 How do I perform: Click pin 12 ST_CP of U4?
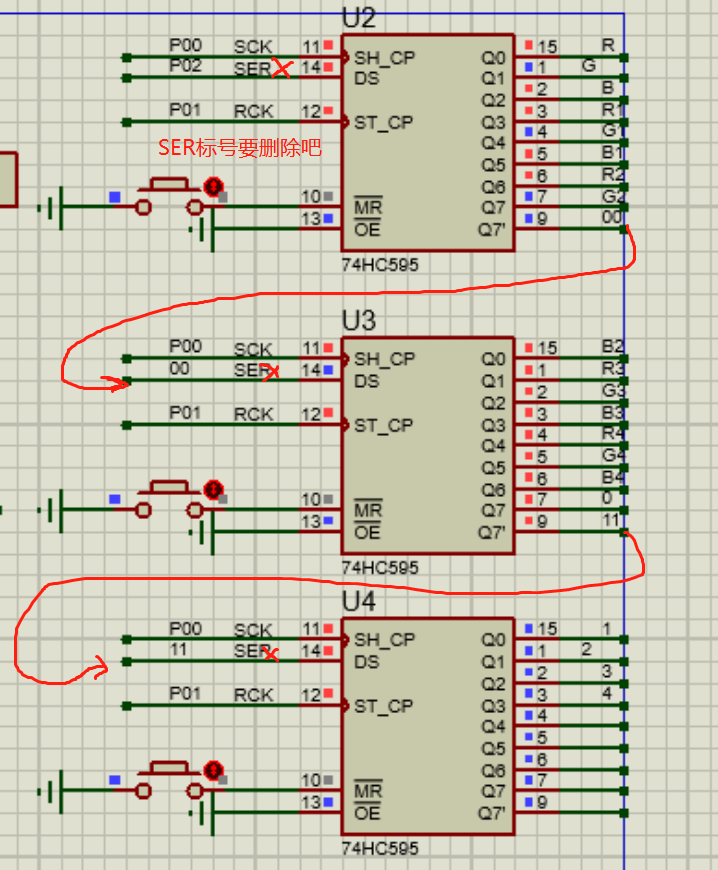pos(321,706)
